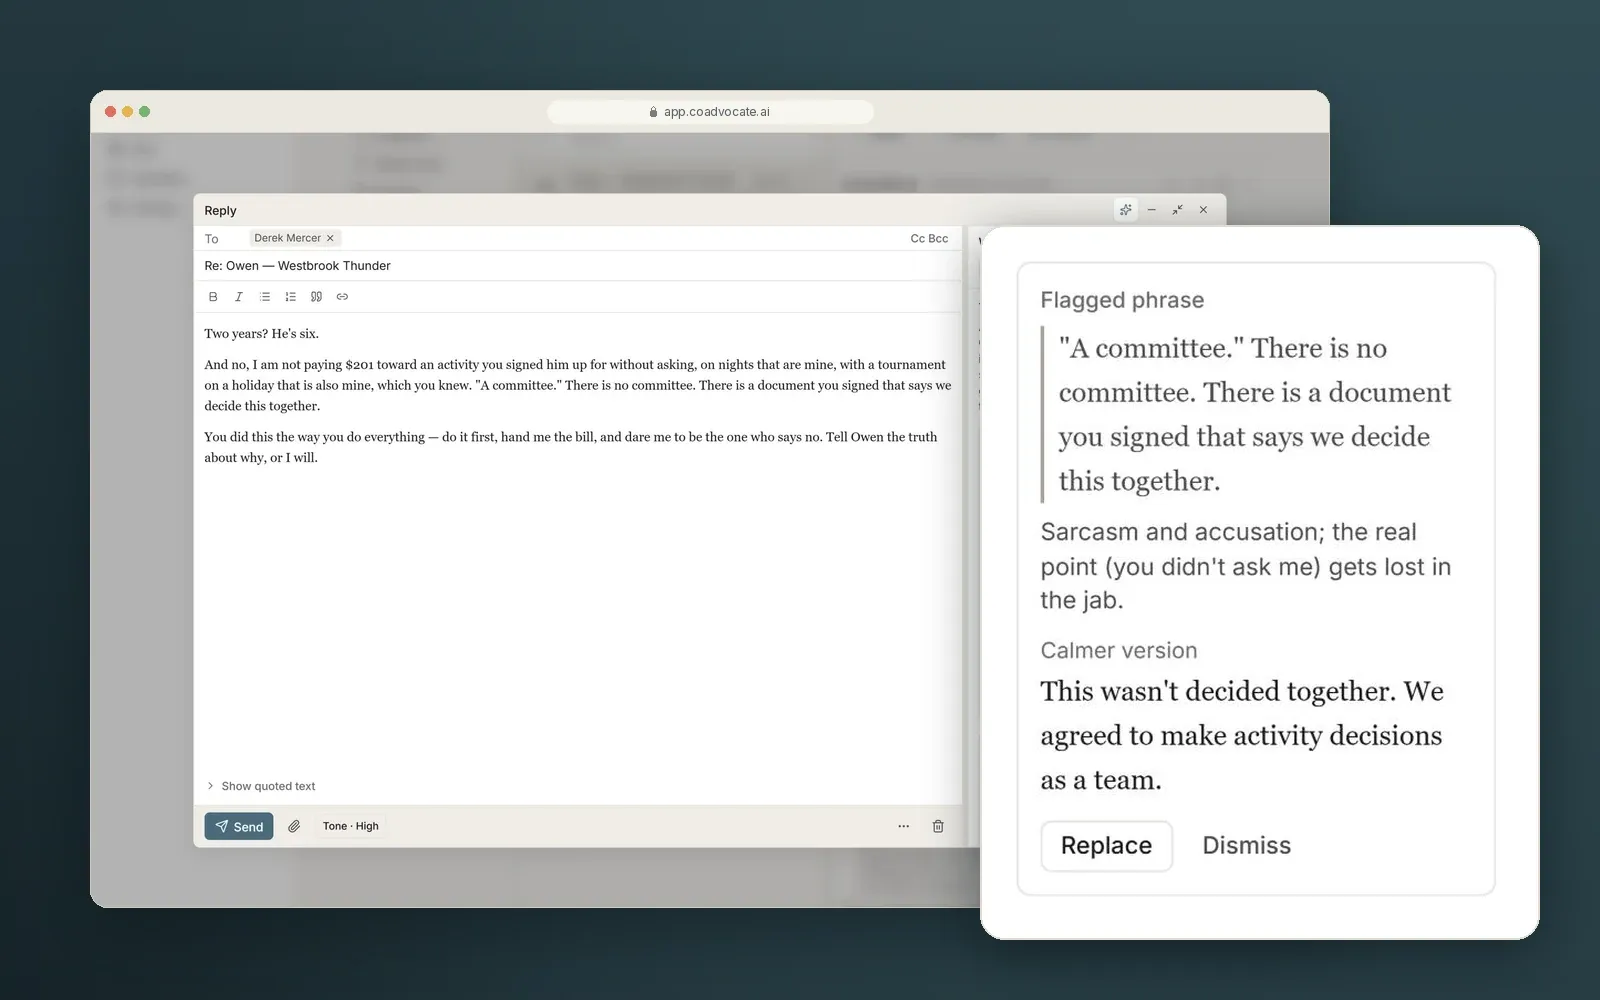The width and height of the screenshot is (1600, 1000).
Task: Collapse the Reply window from fullscreen
Action: point(1178,210)
